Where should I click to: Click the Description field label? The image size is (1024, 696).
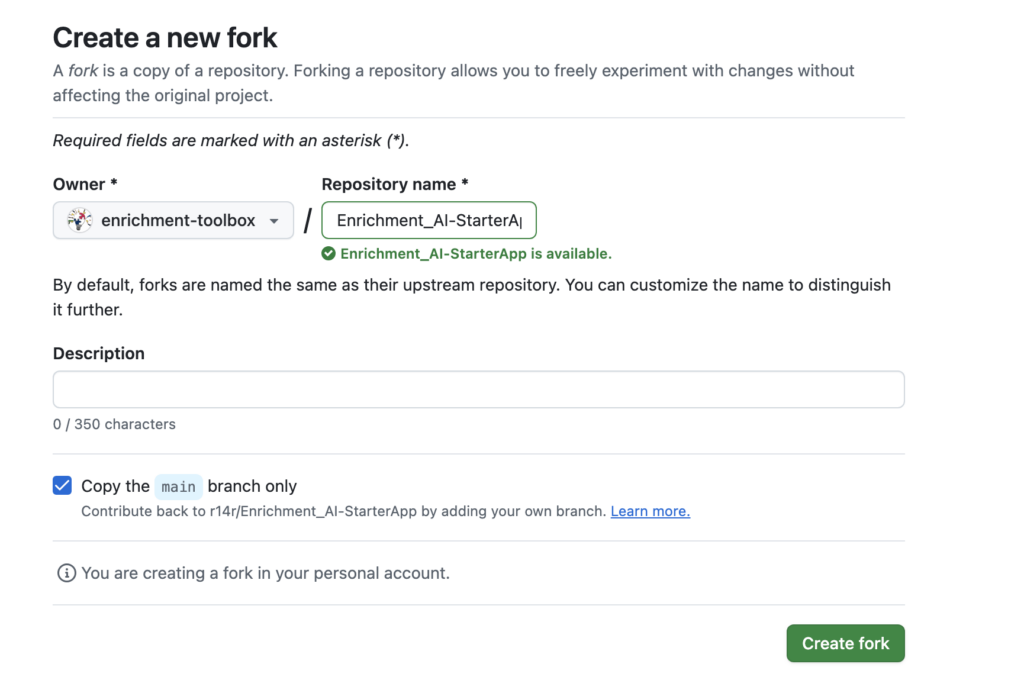click(x=99, y=353)
